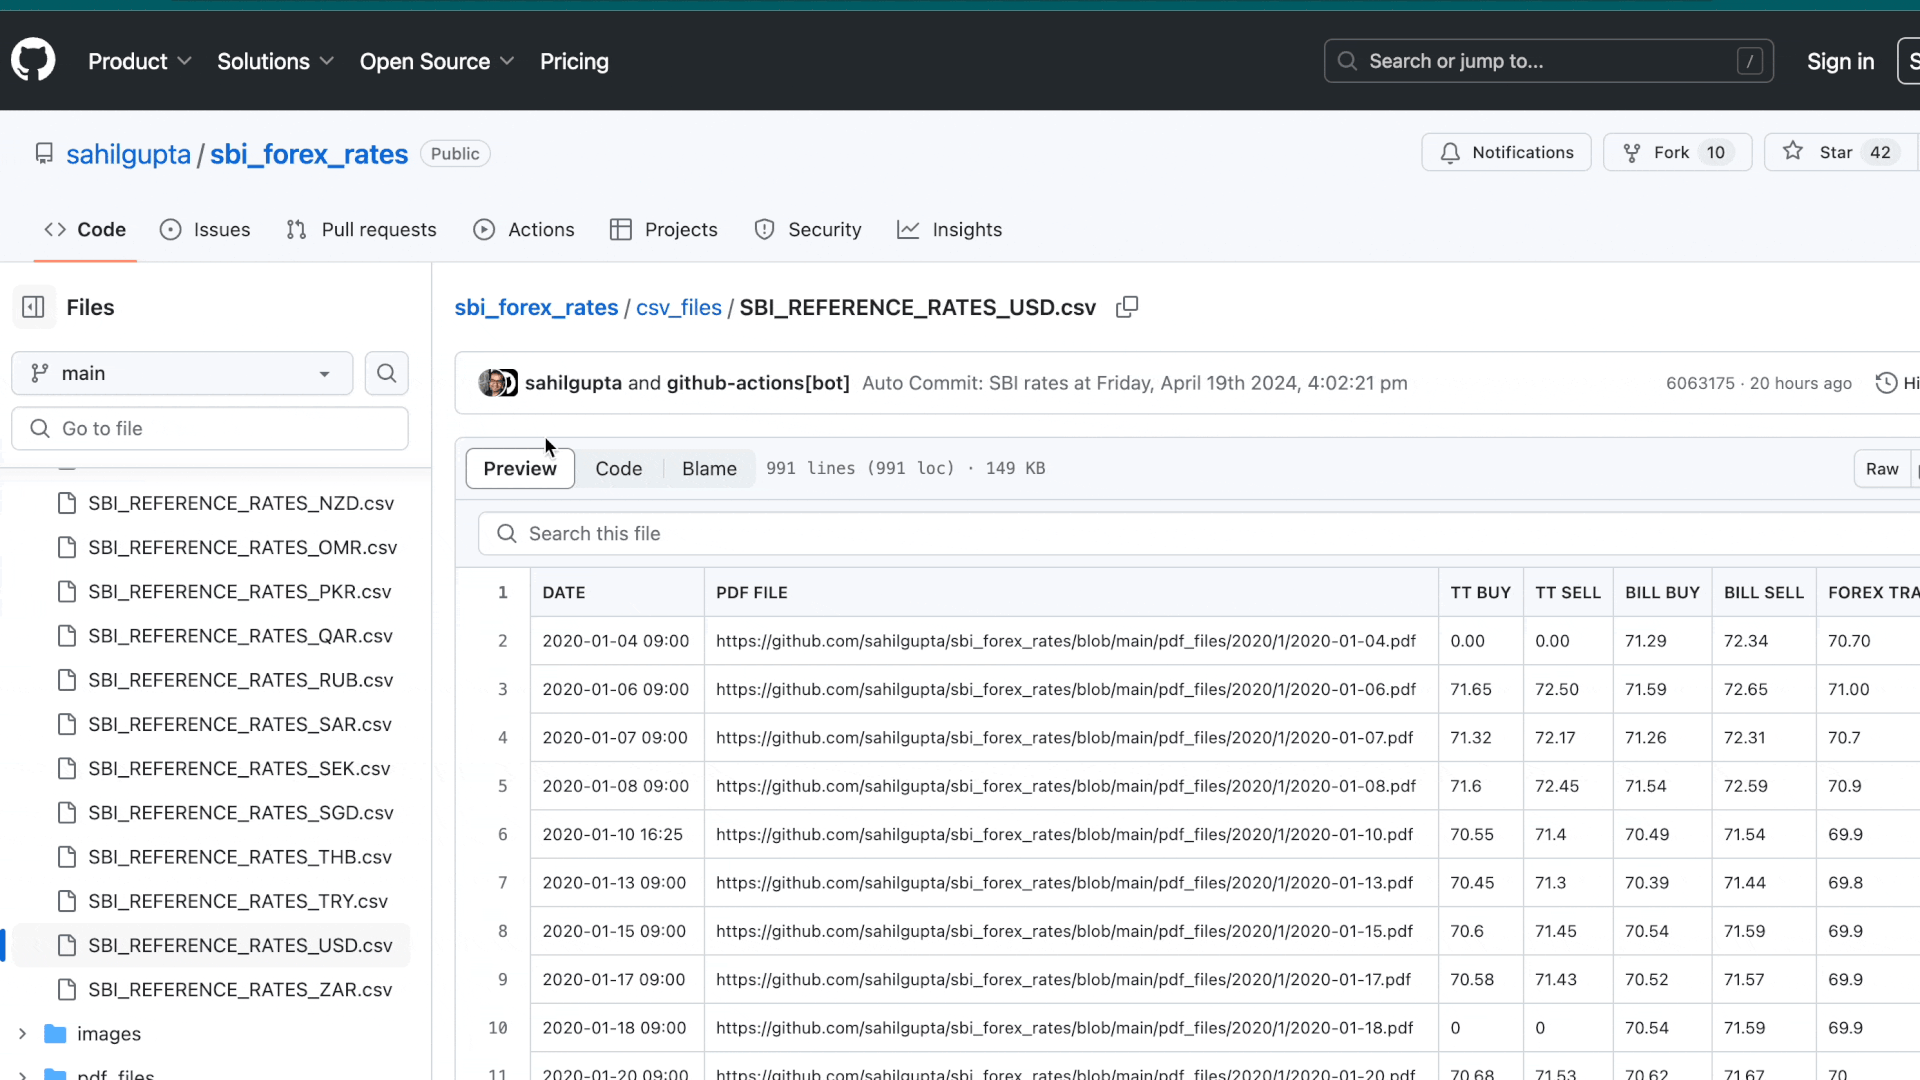Click the Search this file field
This screenshot has width=1920, height=1080.
(x=1200, y=533)
